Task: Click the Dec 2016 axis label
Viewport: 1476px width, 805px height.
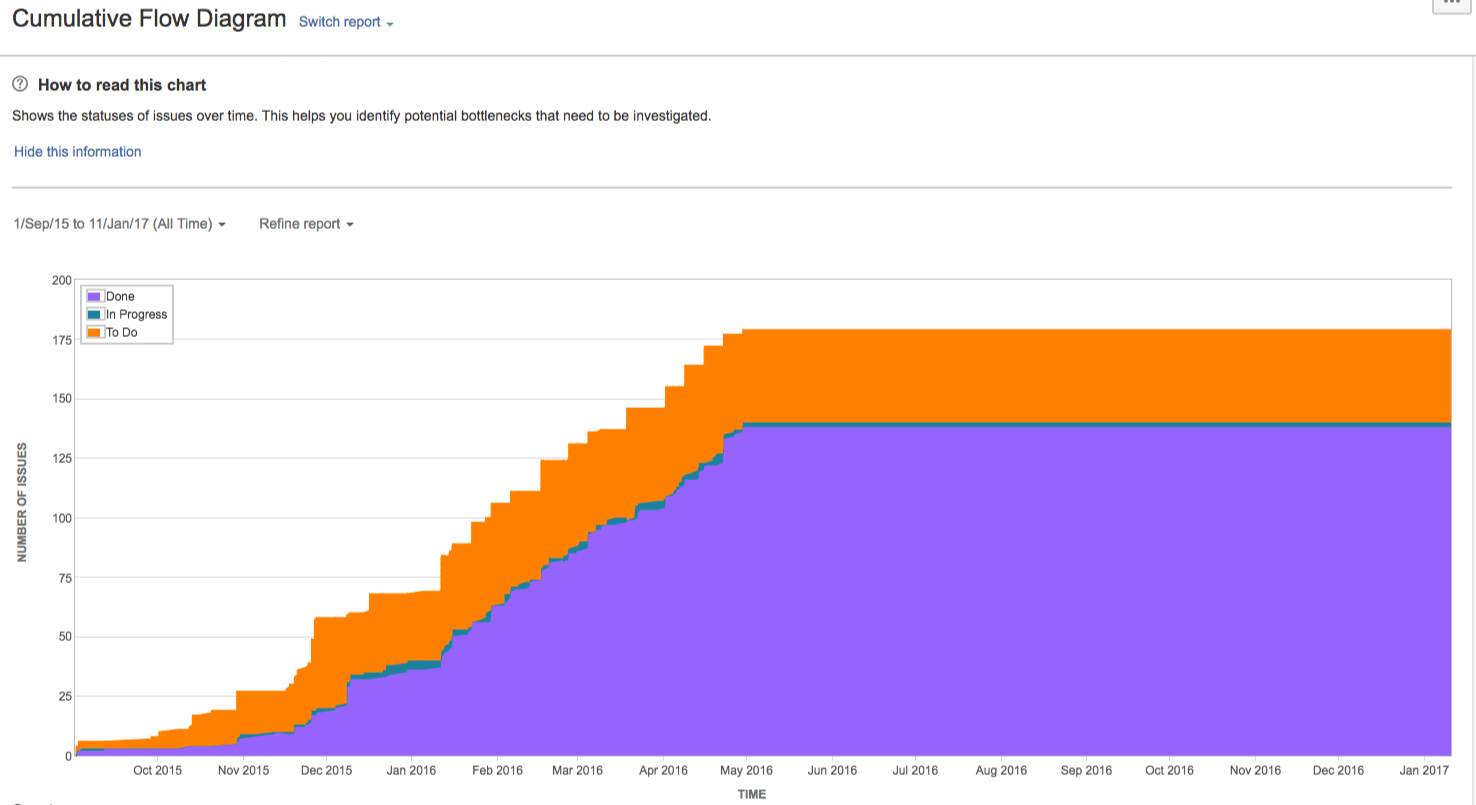Action: tap(1338, 770)
